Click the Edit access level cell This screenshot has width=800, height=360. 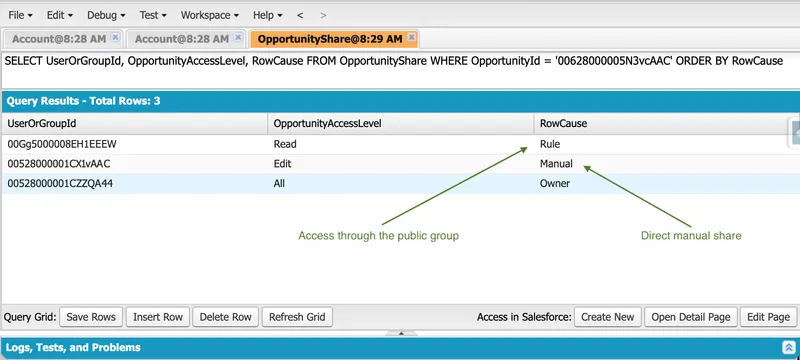401,164
